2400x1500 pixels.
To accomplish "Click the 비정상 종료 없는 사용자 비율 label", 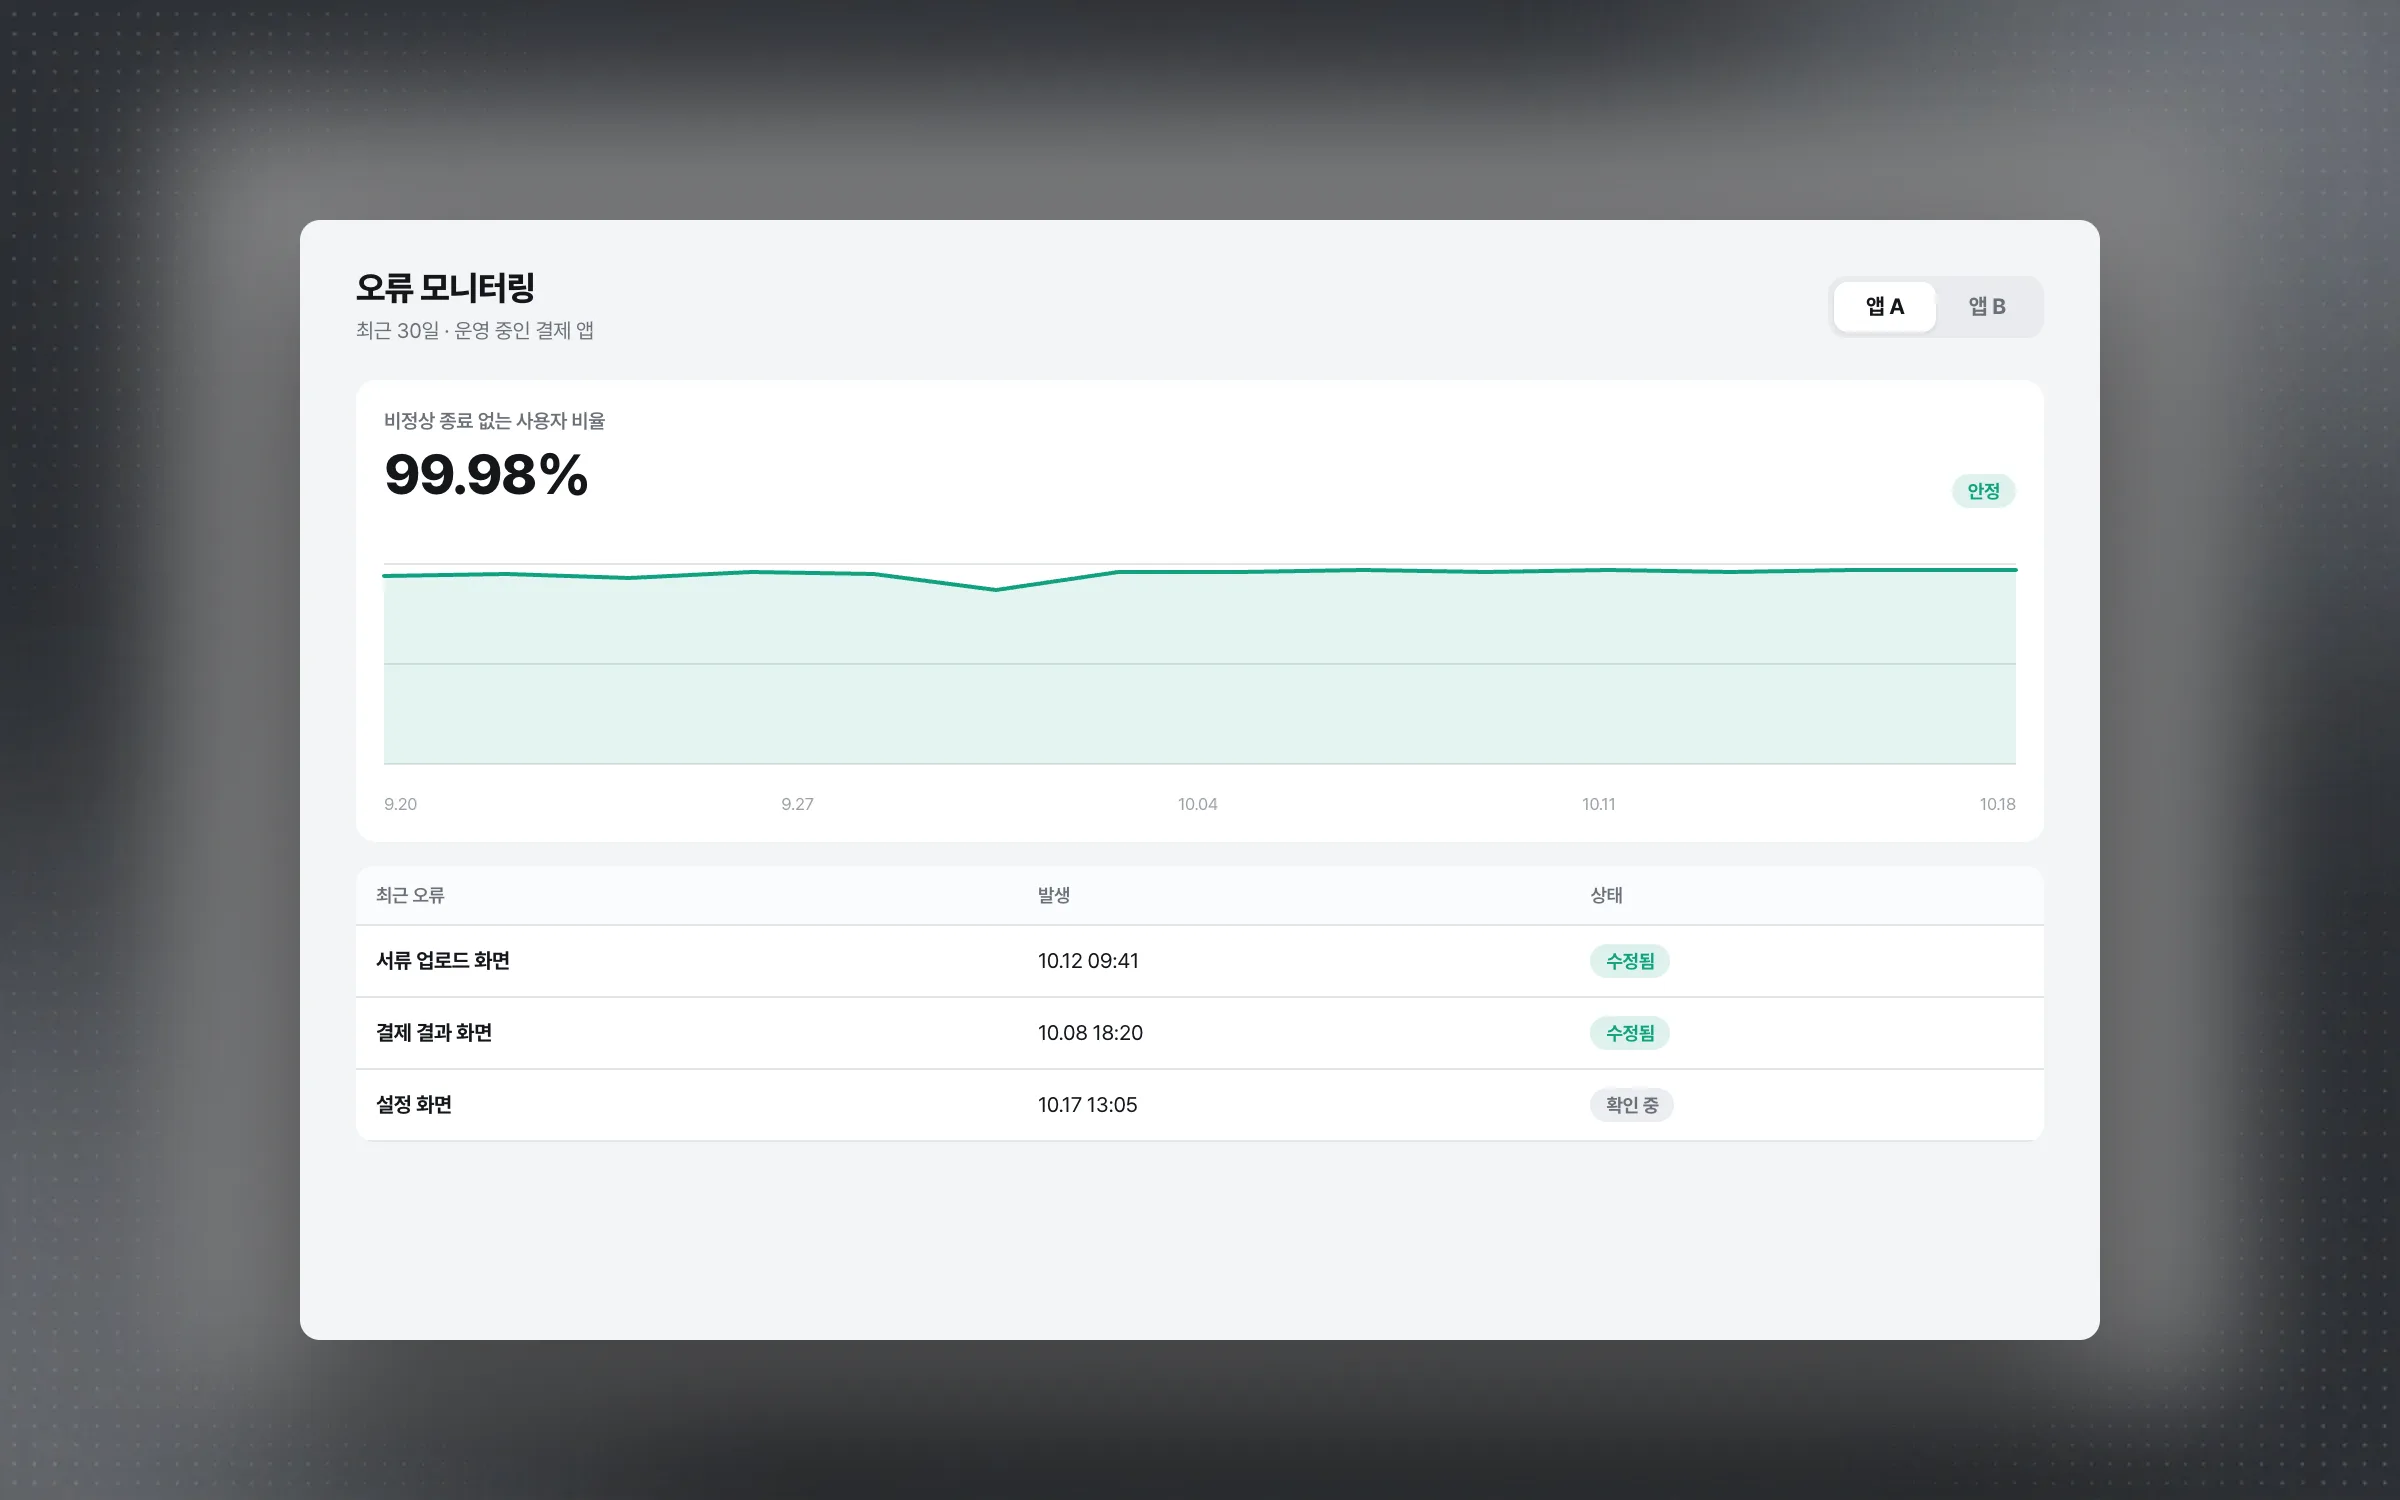I will pos(494,421).
